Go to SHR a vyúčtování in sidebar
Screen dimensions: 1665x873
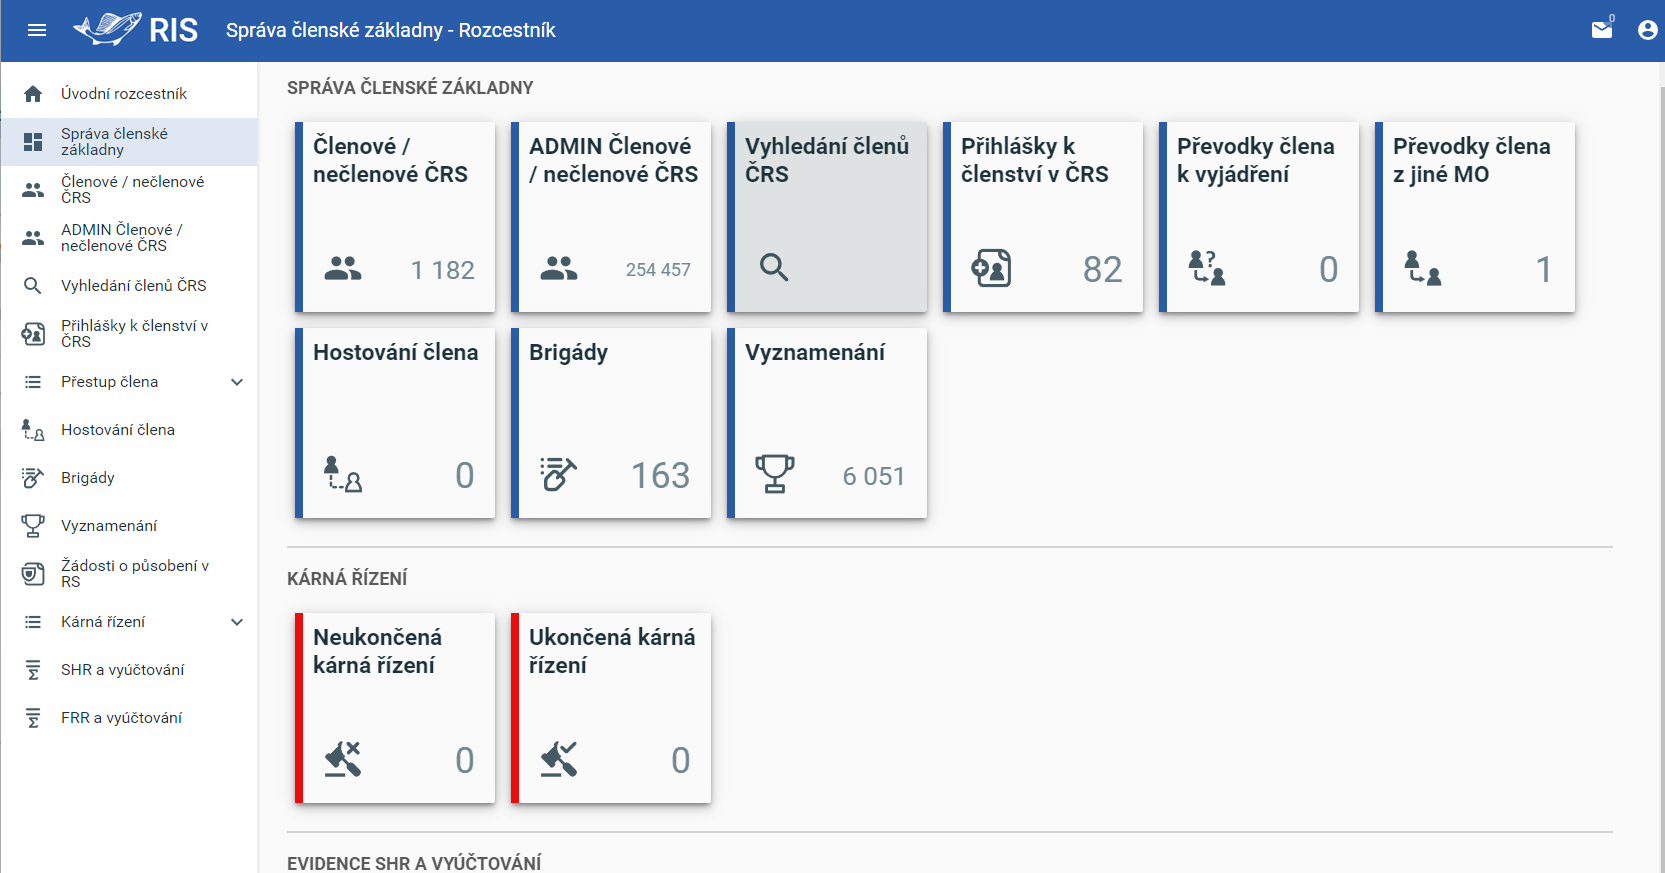coord(122,670)
